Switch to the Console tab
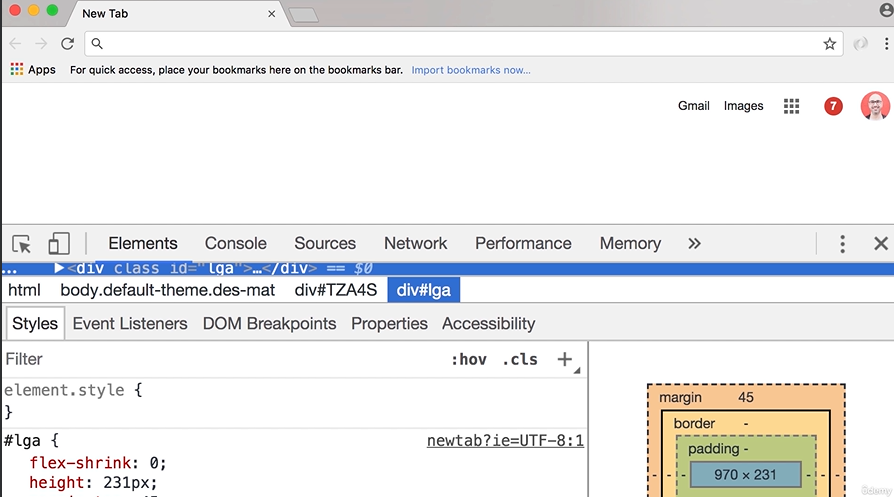 235,244
